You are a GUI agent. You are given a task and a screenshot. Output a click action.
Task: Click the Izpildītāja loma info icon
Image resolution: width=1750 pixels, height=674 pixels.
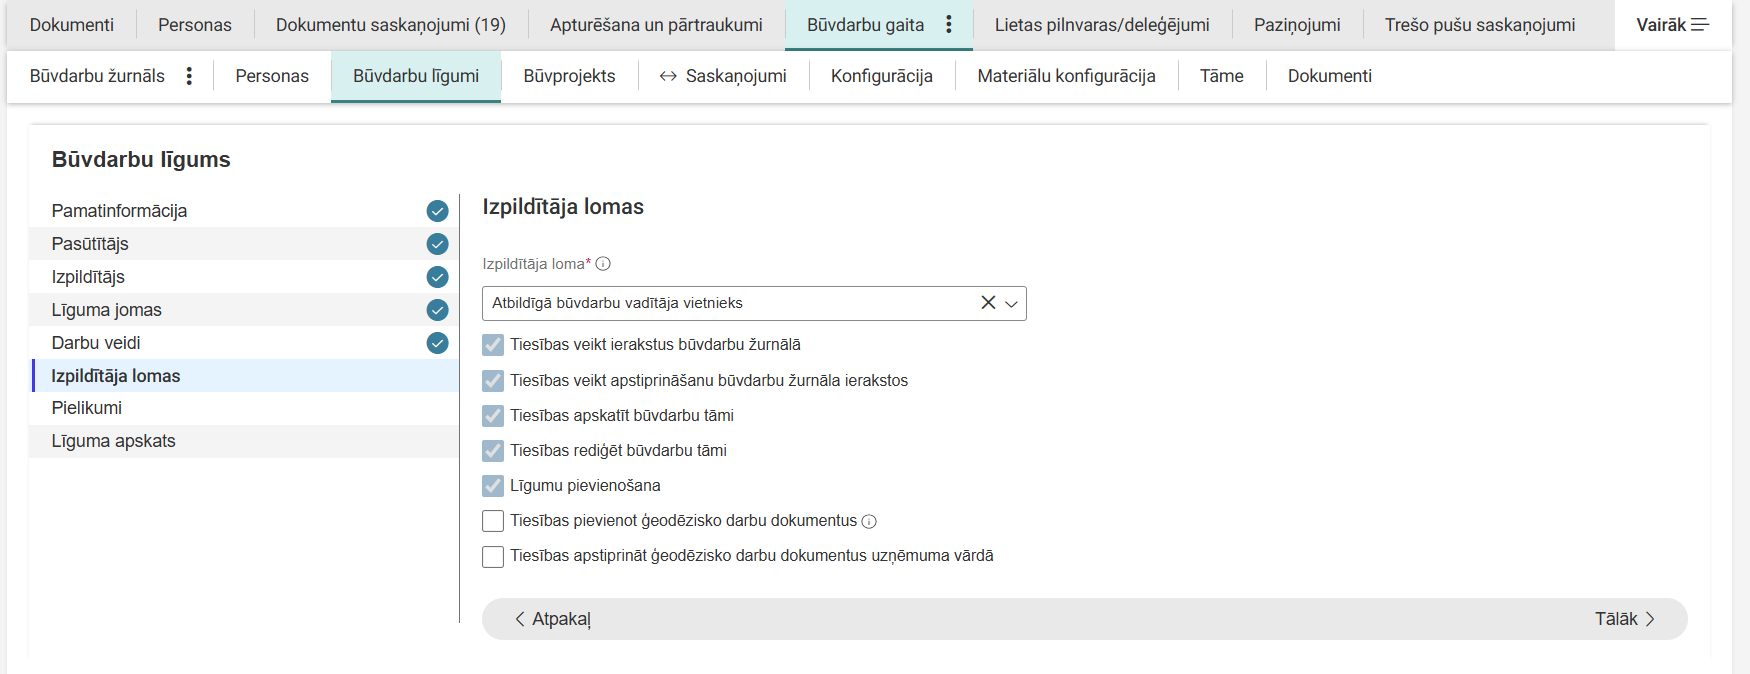point(603,264)
